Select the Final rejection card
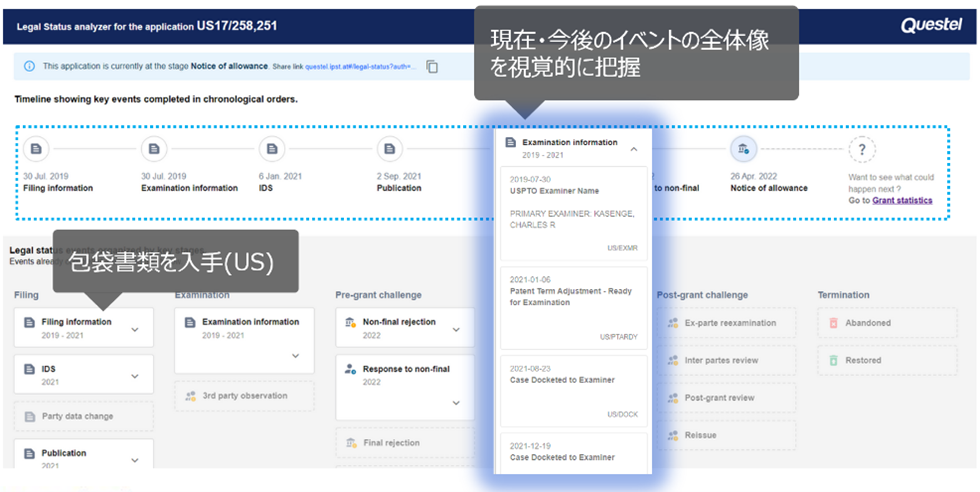980x492 pixels. click(x=405, y=443)
